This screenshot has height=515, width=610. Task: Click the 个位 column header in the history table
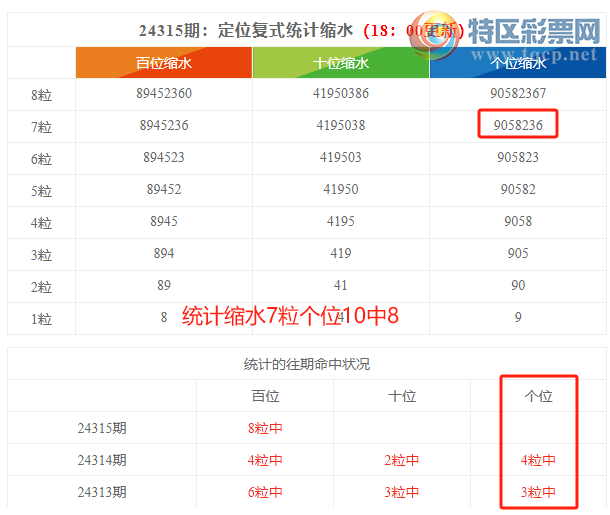point(538,396)
